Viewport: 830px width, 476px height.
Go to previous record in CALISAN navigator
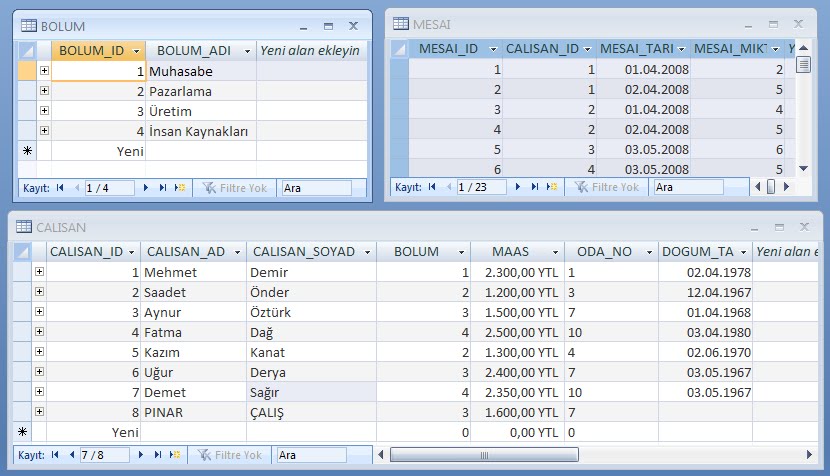(71, 454)
